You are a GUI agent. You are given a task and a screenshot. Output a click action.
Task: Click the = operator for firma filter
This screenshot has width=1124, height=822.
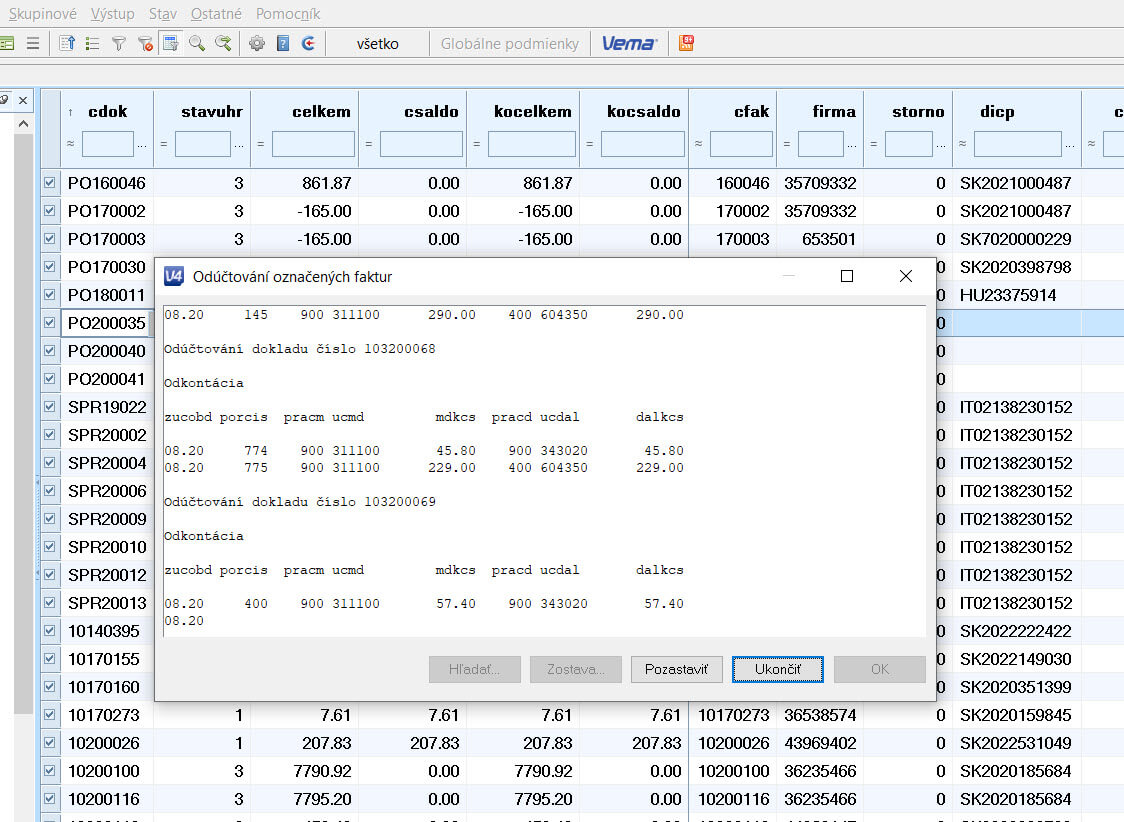click(x=786, y=144)
